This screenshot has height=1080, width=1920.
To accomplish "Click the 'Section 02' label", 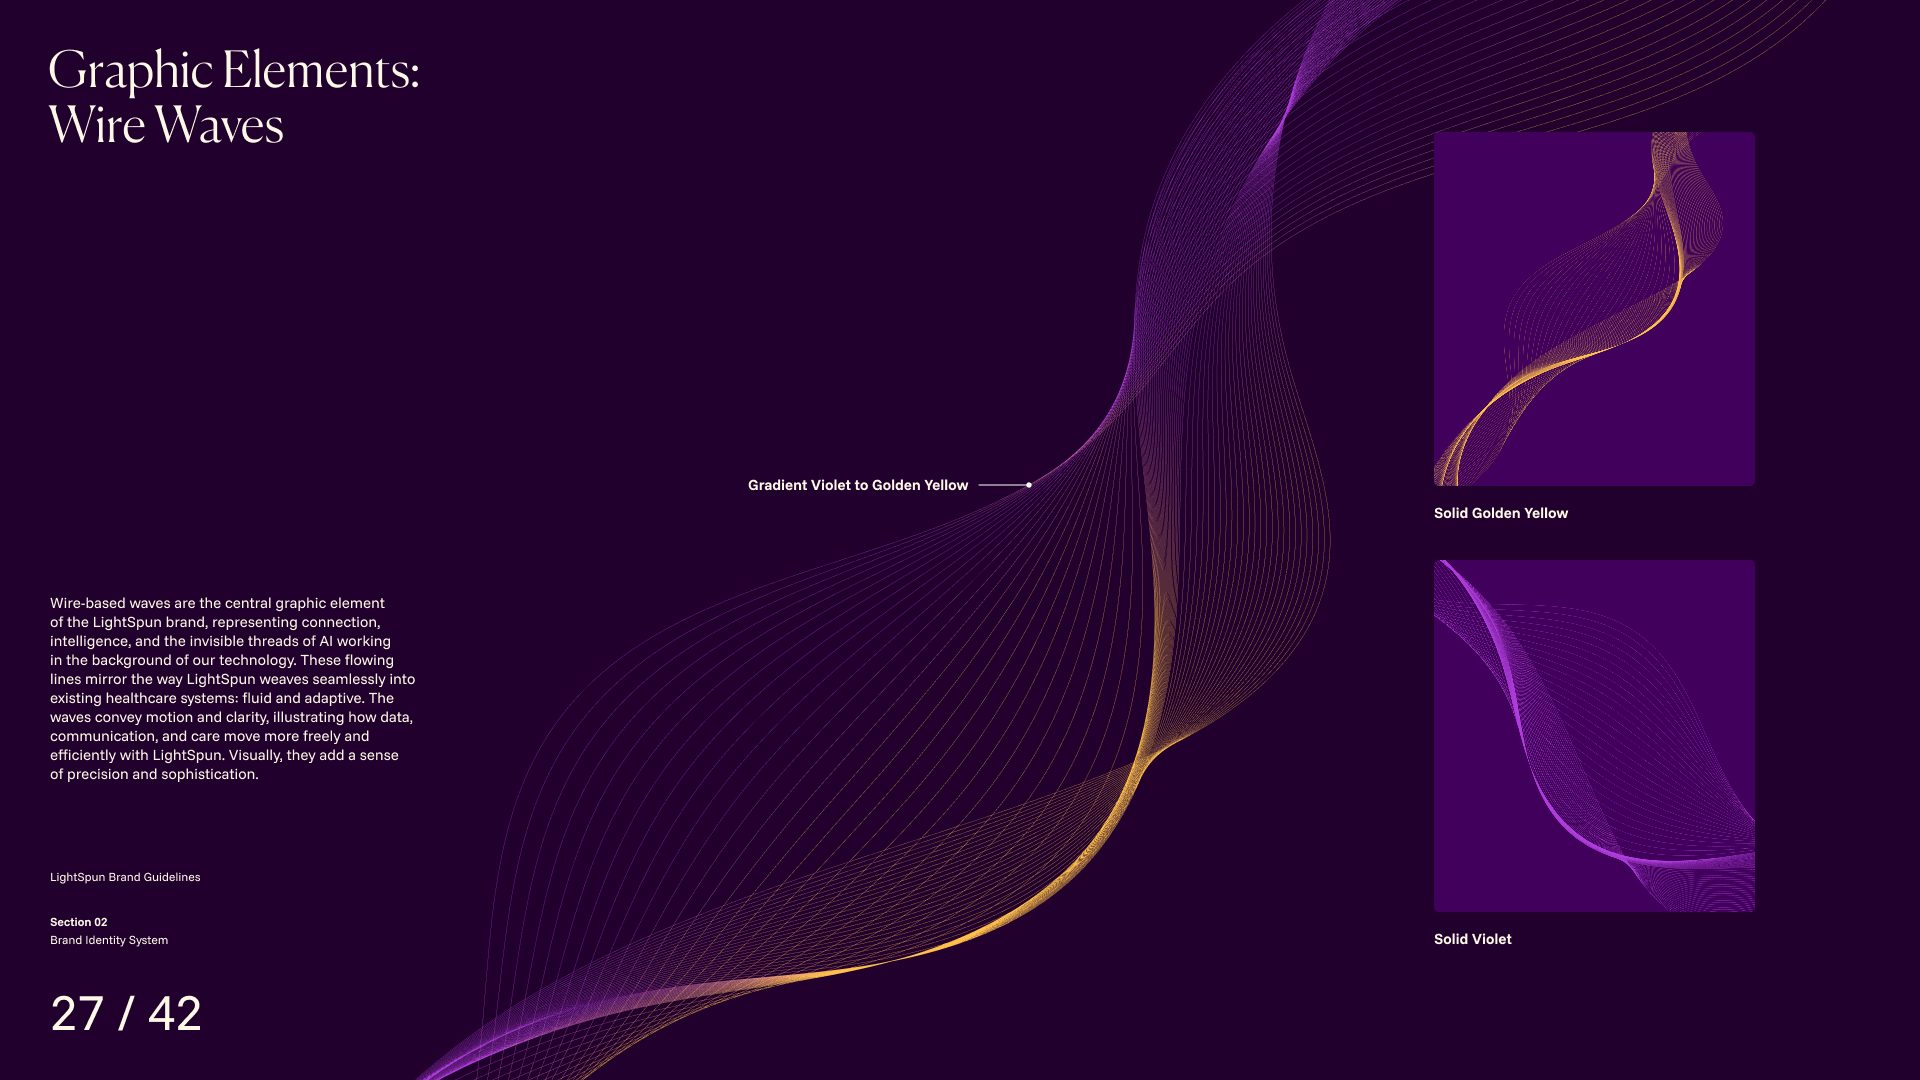I will 78,922.
